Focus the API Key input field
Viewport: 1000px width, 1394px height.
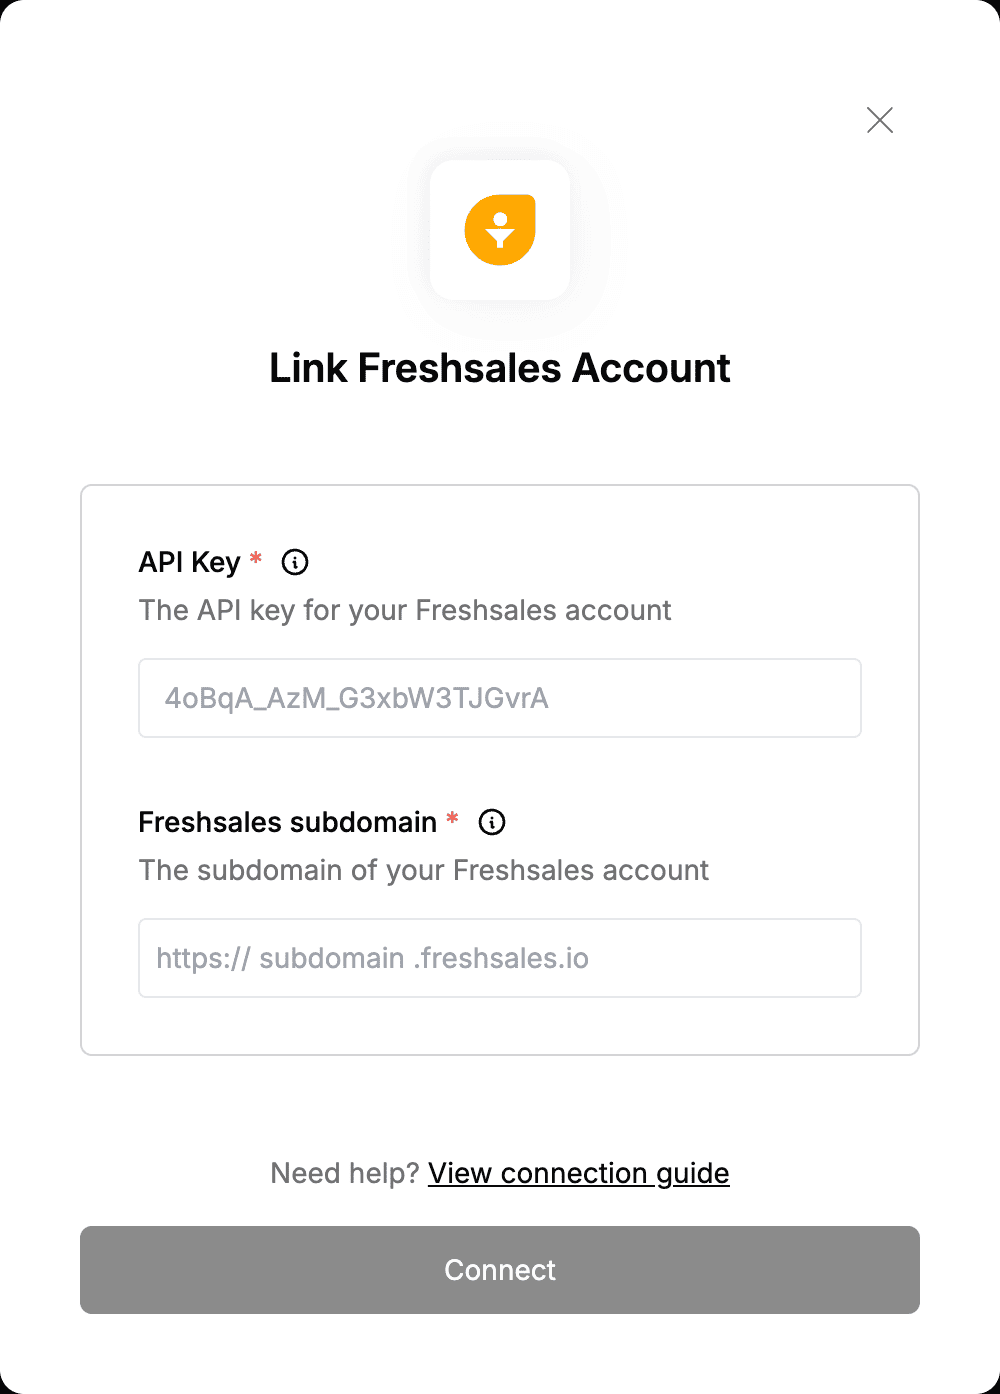[x=500, y=698]
